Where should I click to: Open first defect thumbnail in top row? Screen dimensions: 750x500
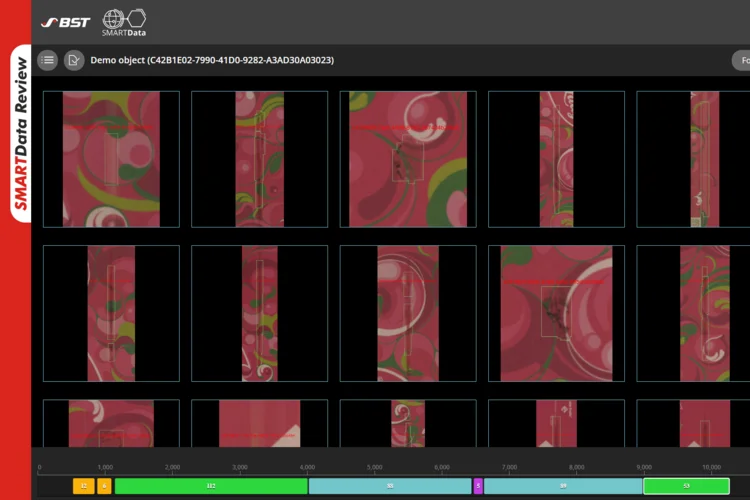(111, 159)
